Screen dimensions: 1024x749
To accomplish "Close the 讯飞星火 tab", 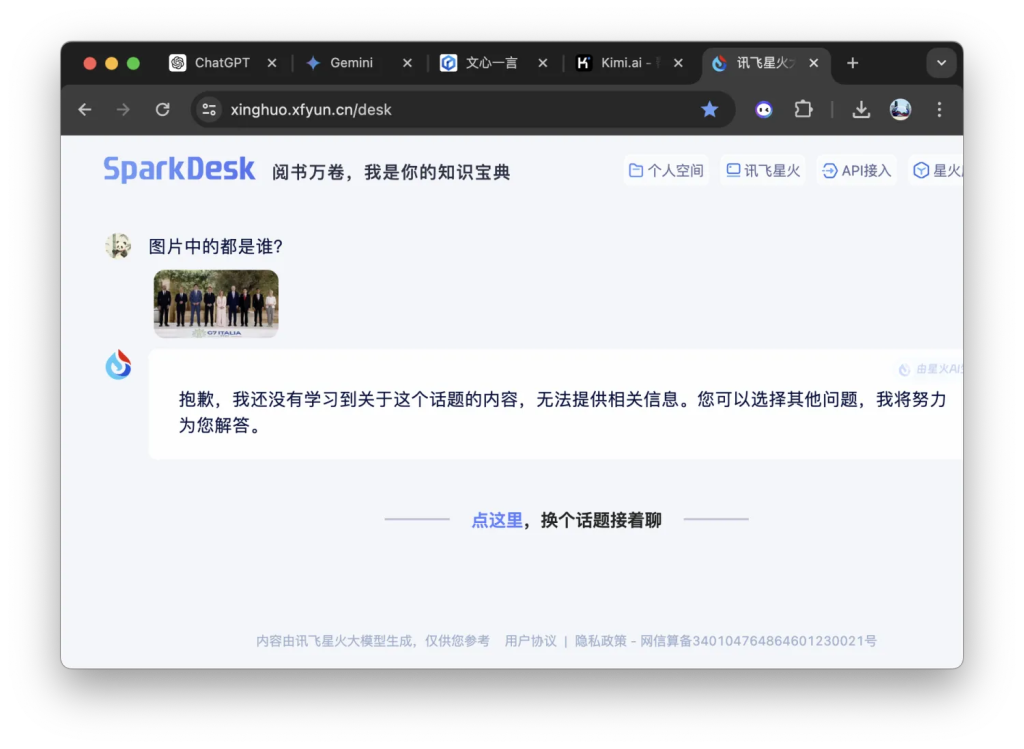I will tap(814, 63).
